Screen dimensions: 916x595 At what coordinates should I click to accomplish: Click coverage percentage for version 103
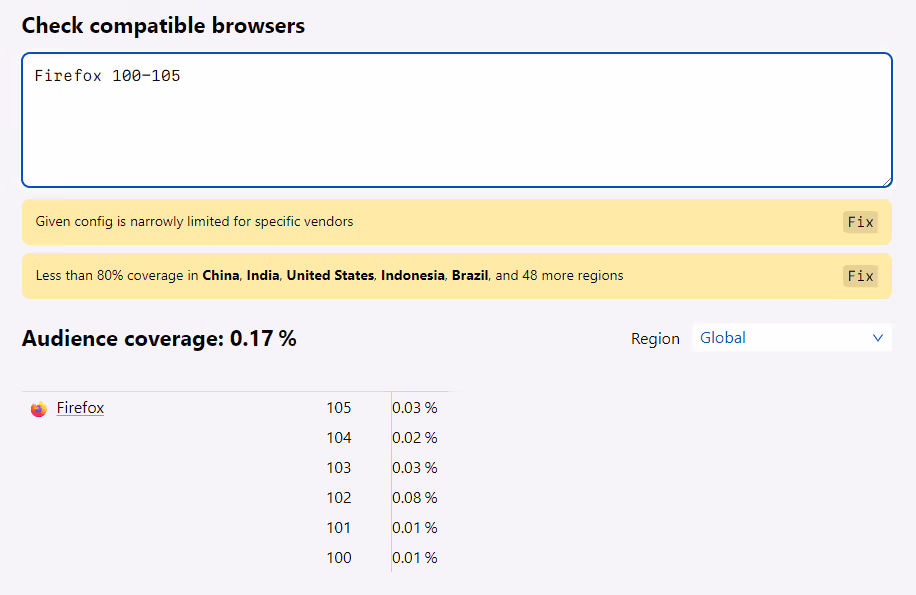click(415, 468)
